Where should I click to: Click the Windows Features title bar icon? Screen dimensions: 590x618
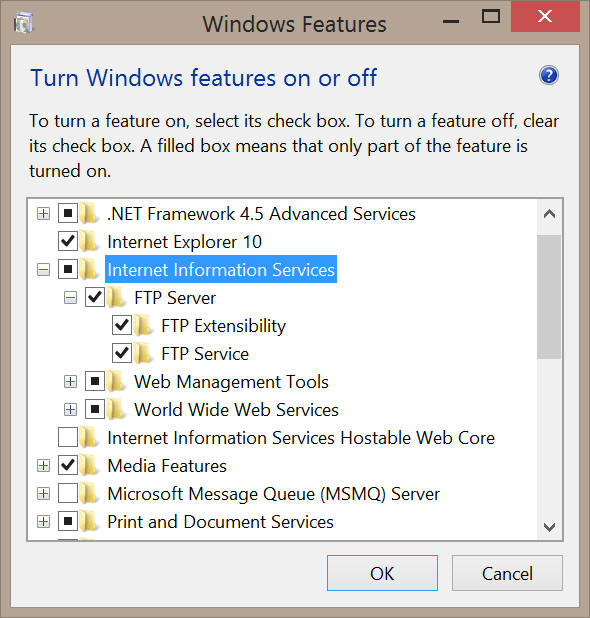(x=24, y=23)
